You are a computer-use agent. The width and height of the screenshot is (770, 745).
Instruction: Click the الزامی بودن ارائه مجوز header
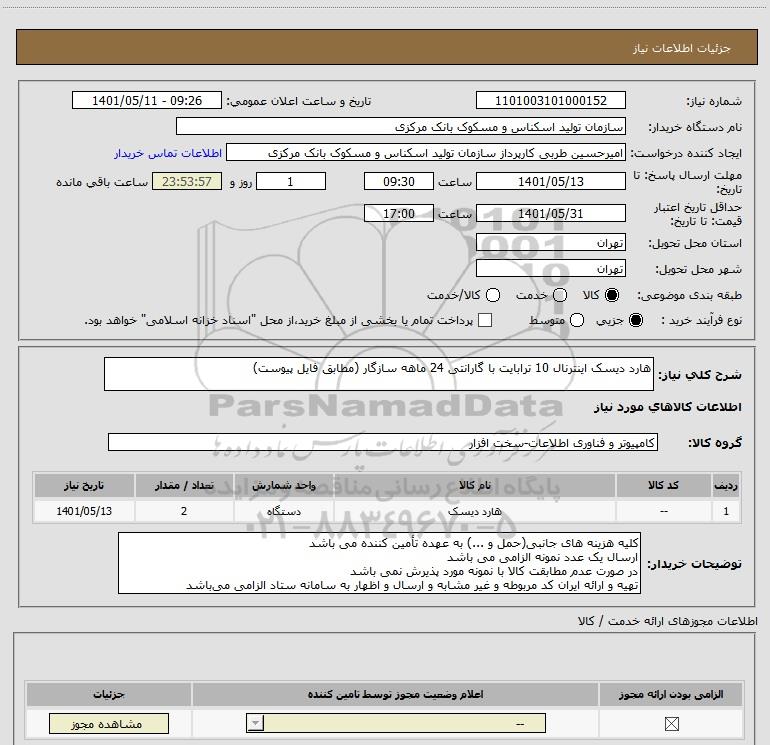[671, 694]
